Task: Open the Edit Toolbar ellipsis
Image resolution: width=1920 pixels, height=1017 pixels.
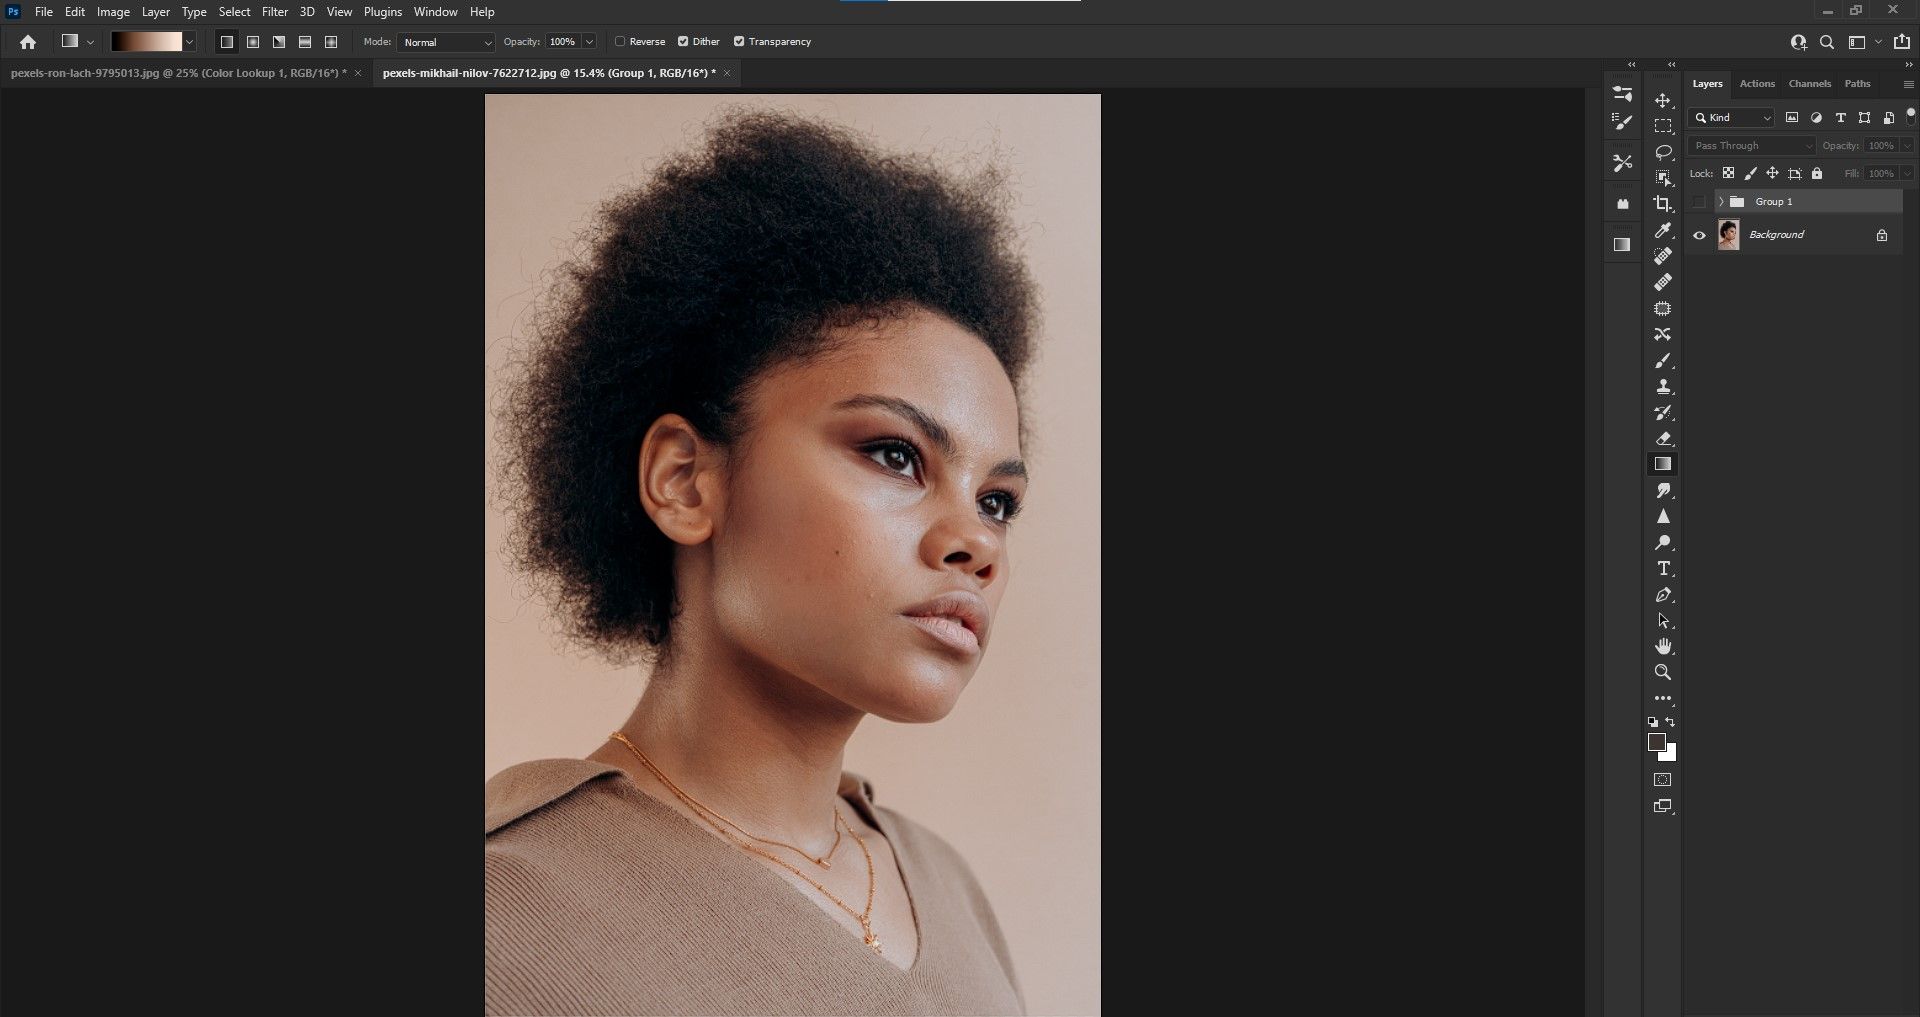Action: click(x=1663, y=698)
